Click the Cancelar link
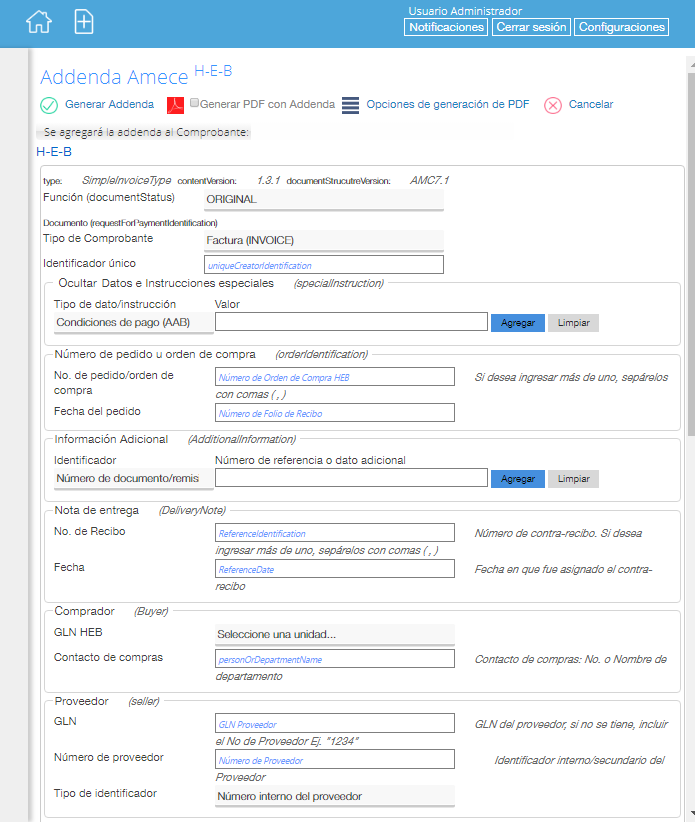This screenshot has height=822, width=695. [x=591, y=104]
